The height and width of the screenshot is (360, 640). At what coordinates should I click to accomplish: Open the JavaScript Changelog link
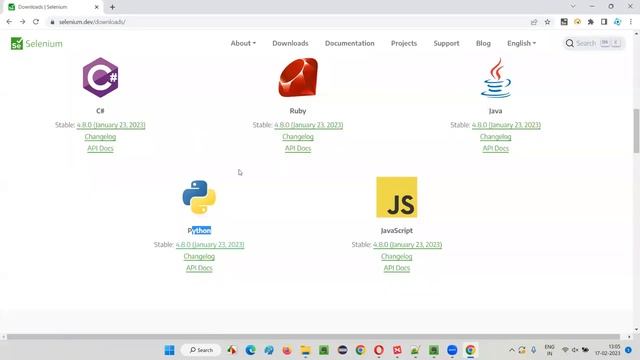(x=397, y=256)
